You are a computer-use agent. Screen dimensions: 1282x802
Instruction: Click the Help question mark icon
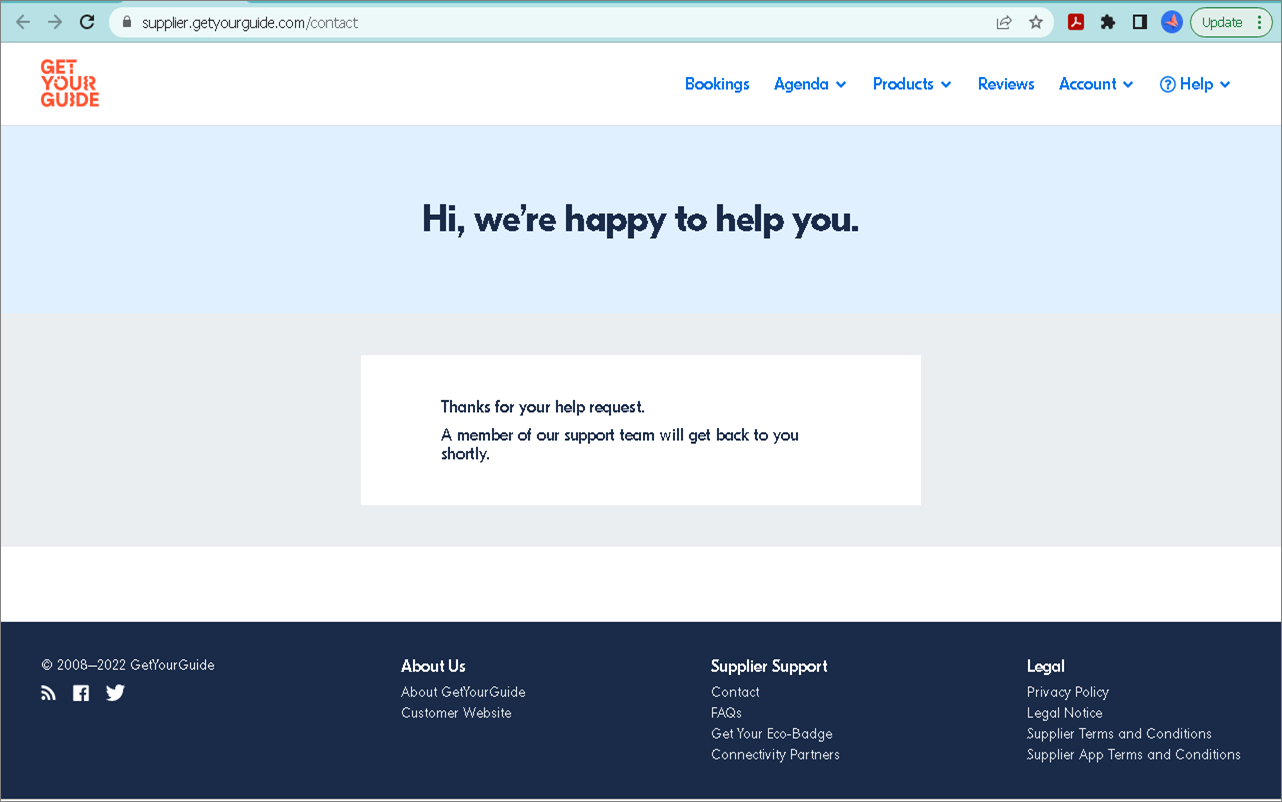1167,84
